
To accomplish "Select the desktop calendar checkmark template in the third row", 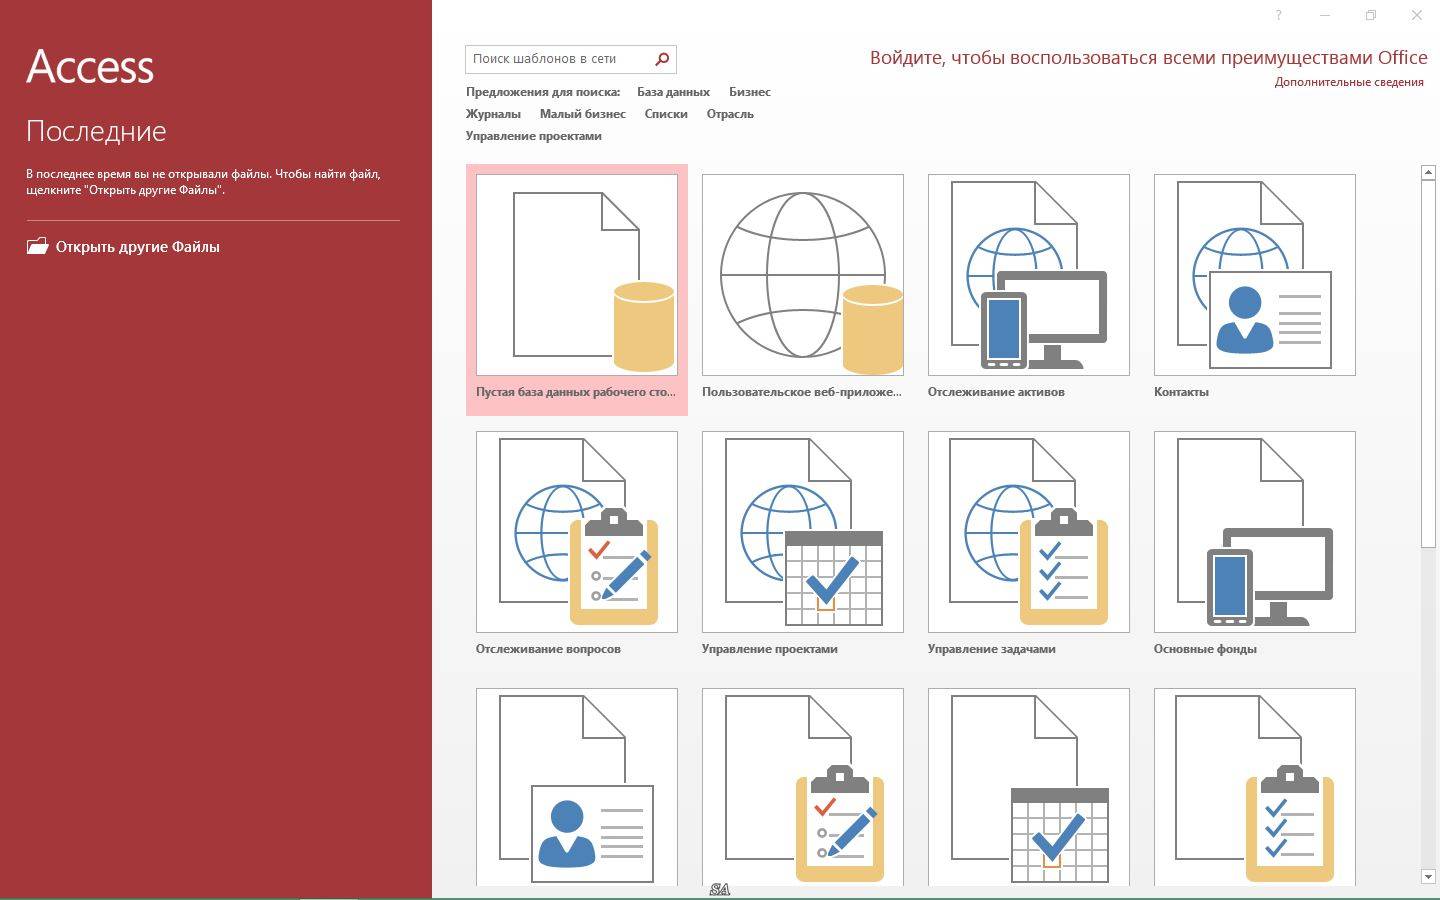I will pyautogui.click(x=1029, y=787).
